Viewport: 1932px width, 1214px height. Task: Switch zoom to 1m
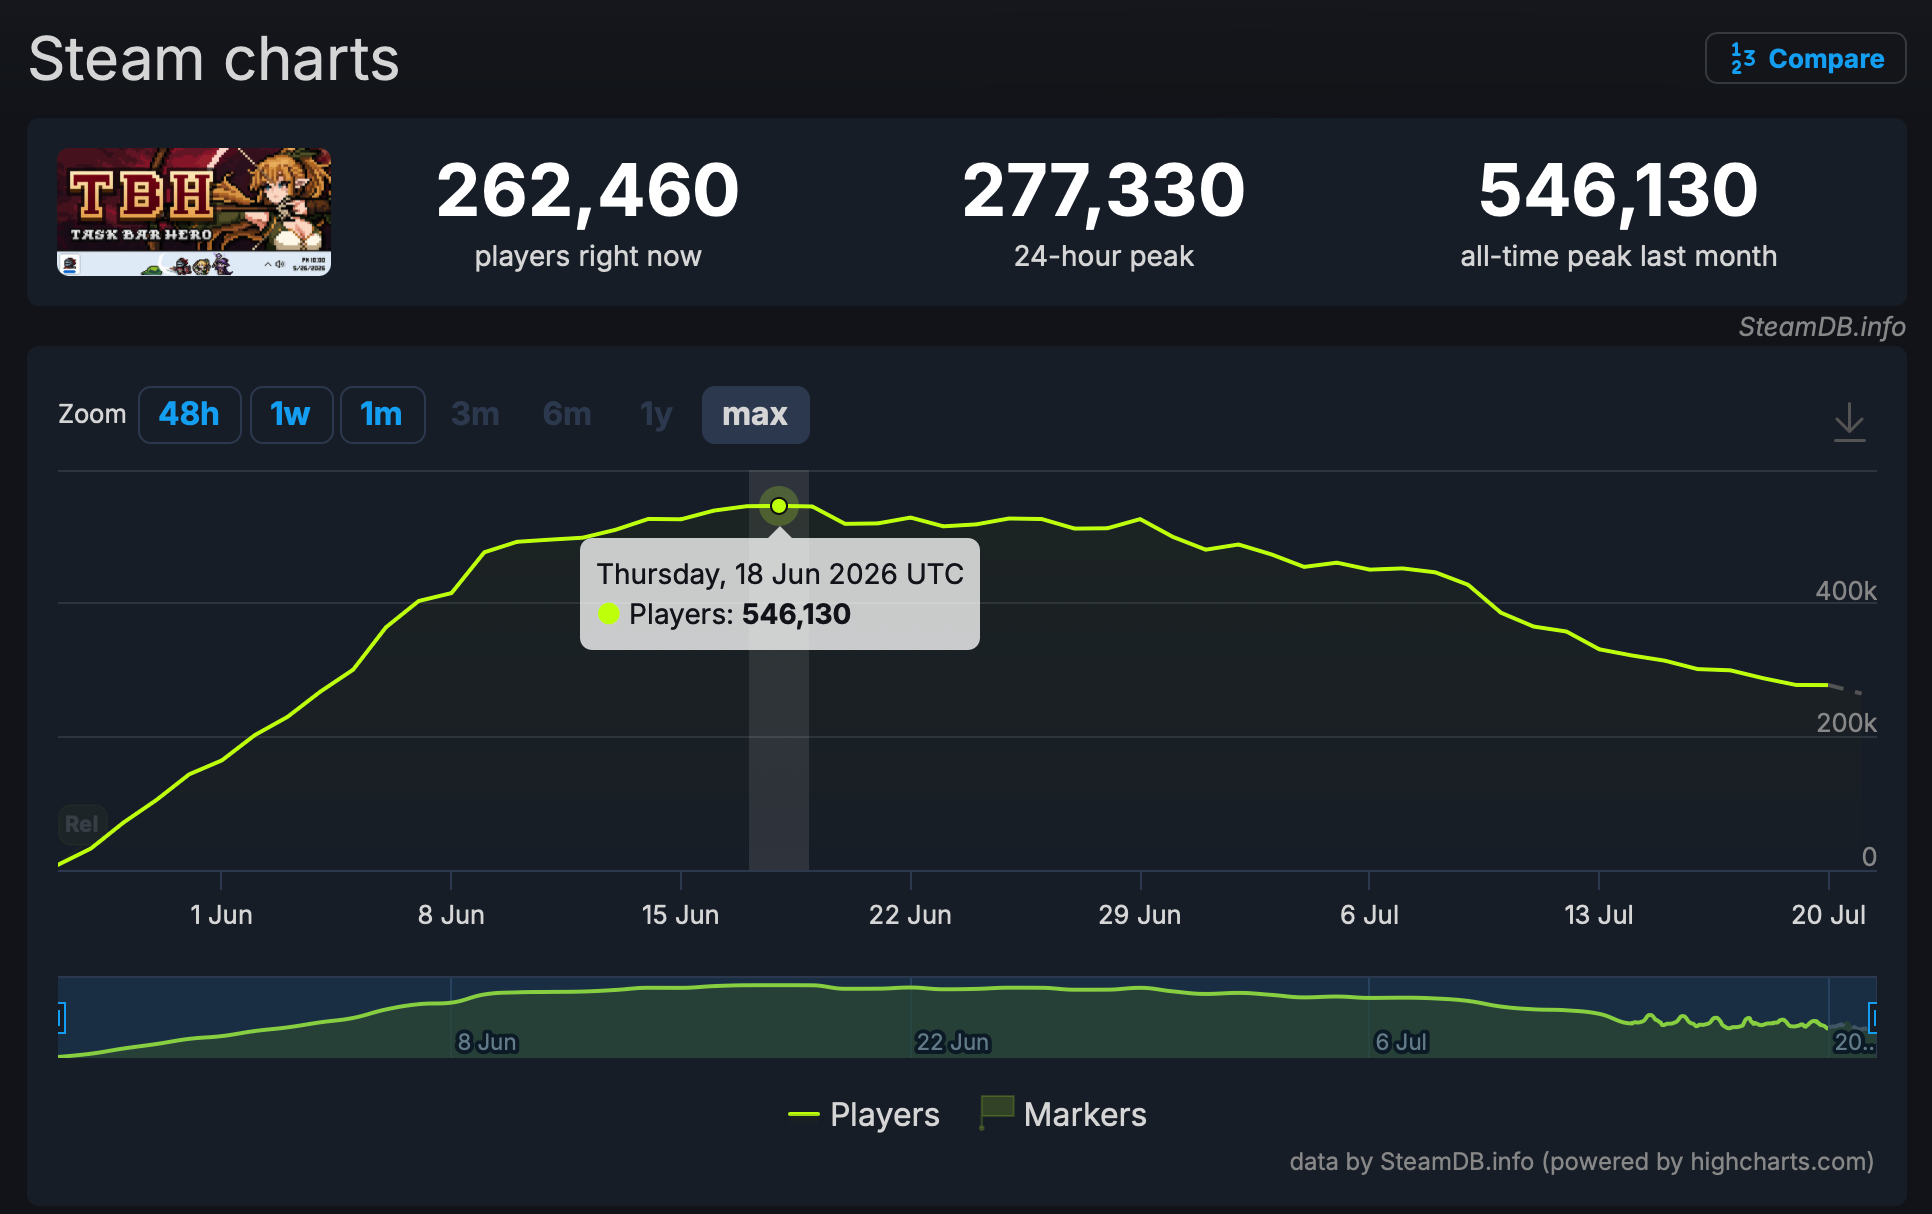(x=382, y=414)
